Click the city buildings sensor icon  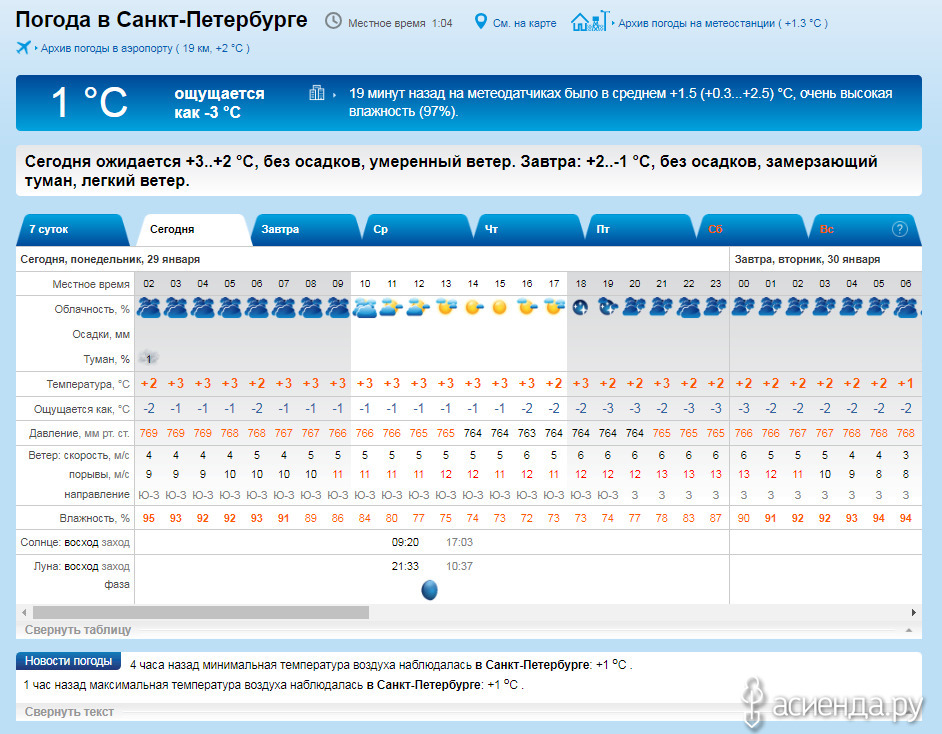click(x=317, y=93)
